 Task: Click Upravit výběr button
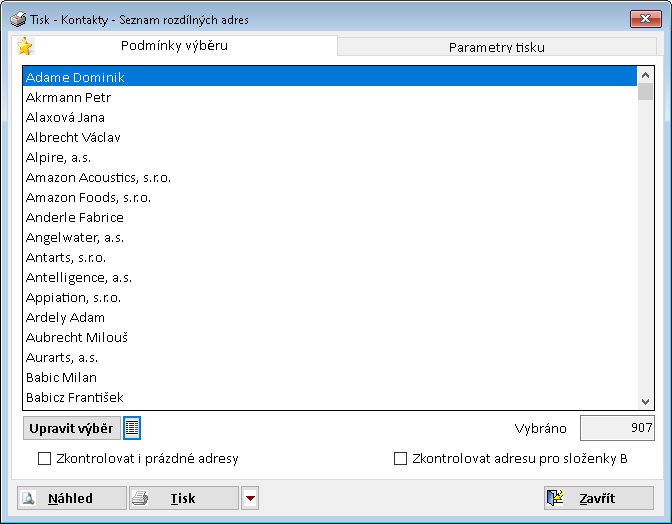pyautogui.click(x=71, y=428)
